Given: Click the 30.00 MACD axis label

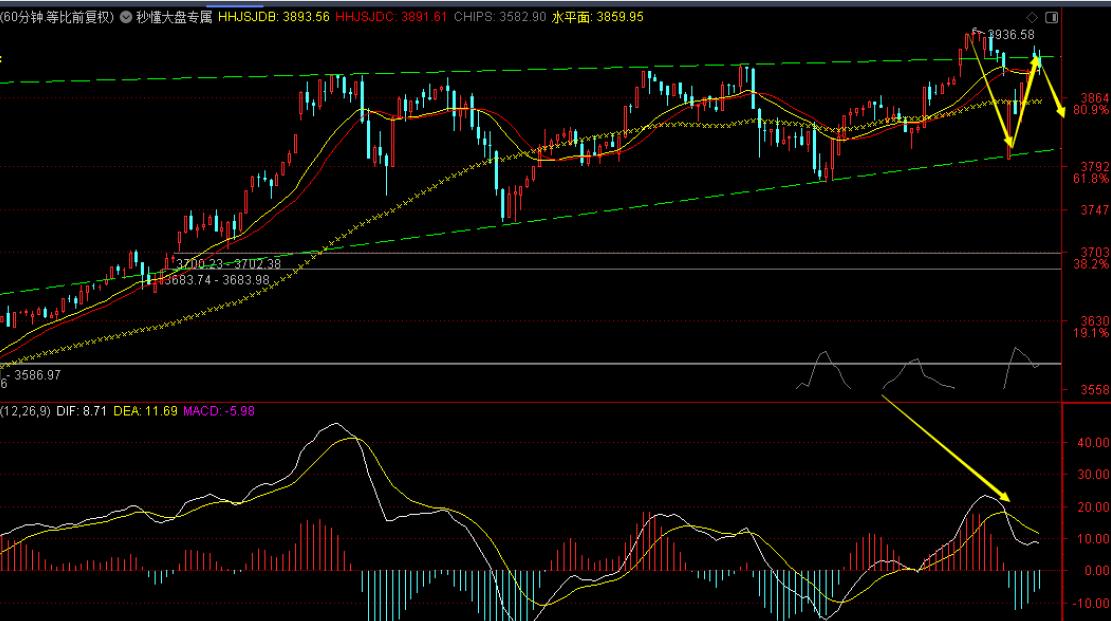Looking at the screenshot, I should [1093, 475].
